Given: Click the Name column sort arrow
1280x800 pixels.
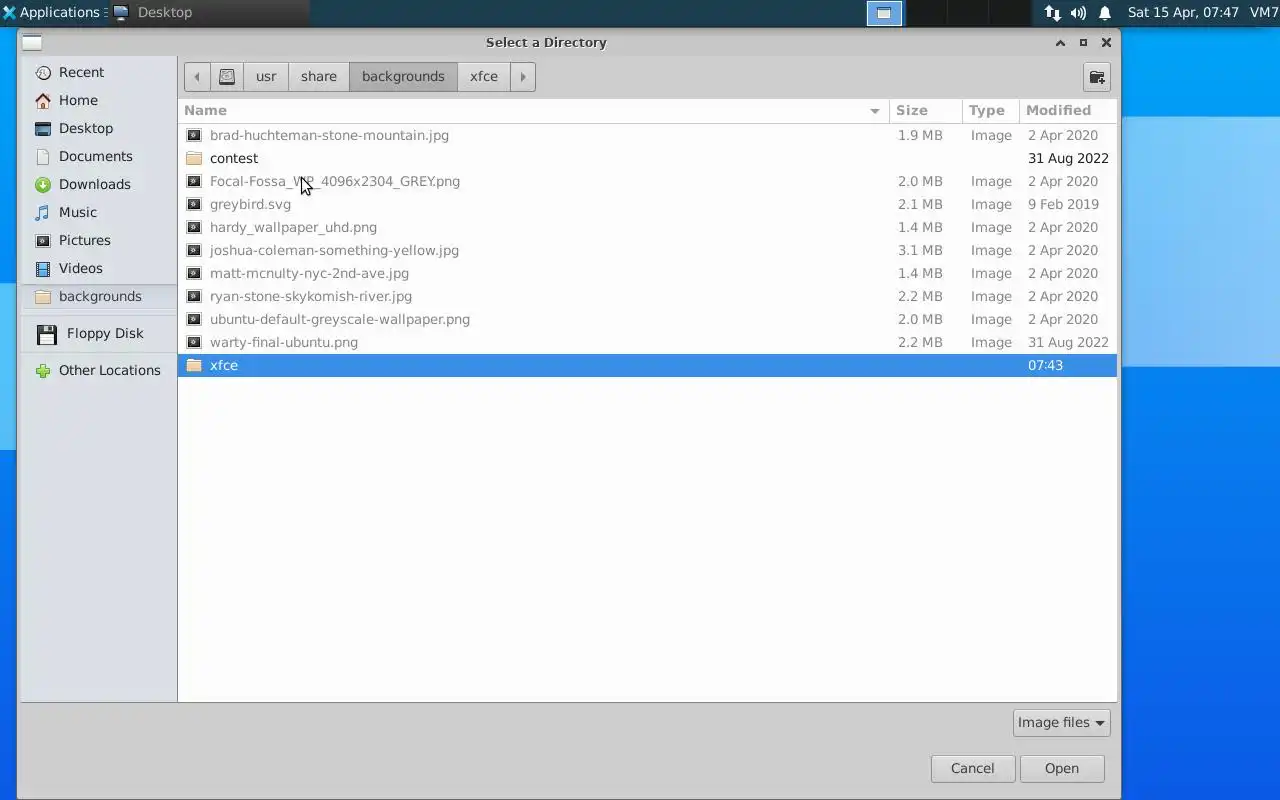Looking at the screenshot, I should (x=875, y=111).
